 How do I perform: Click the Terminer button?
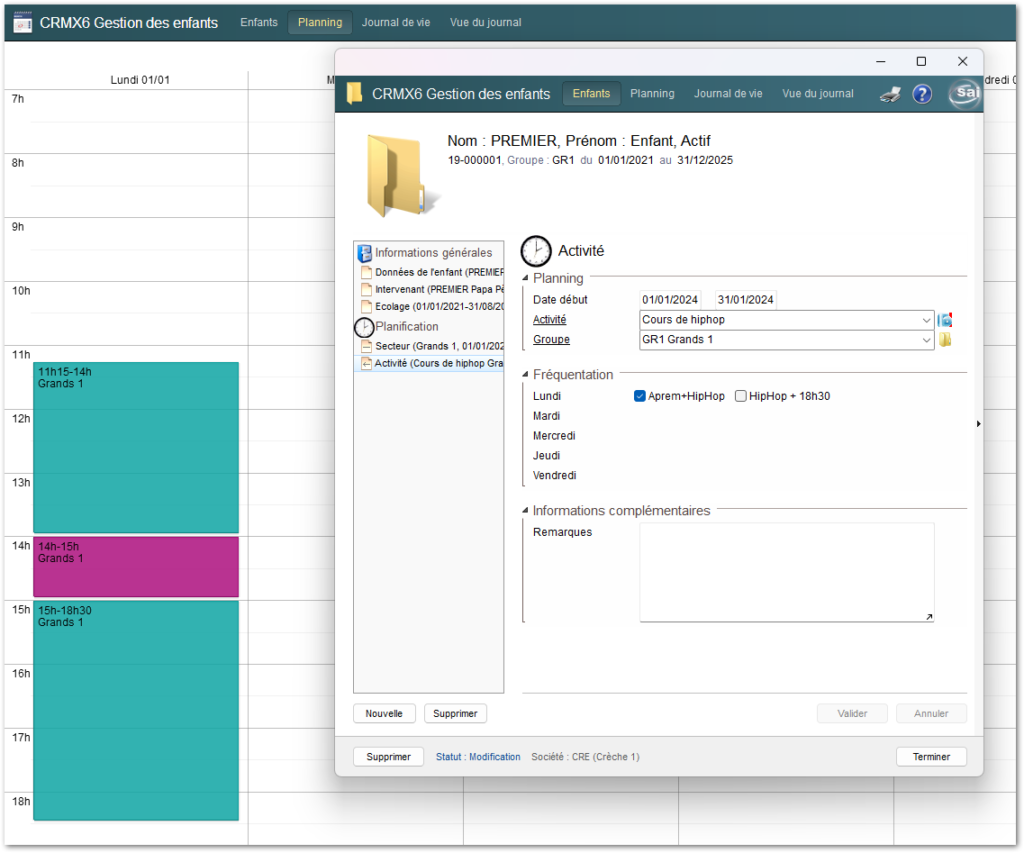[931, 756]
